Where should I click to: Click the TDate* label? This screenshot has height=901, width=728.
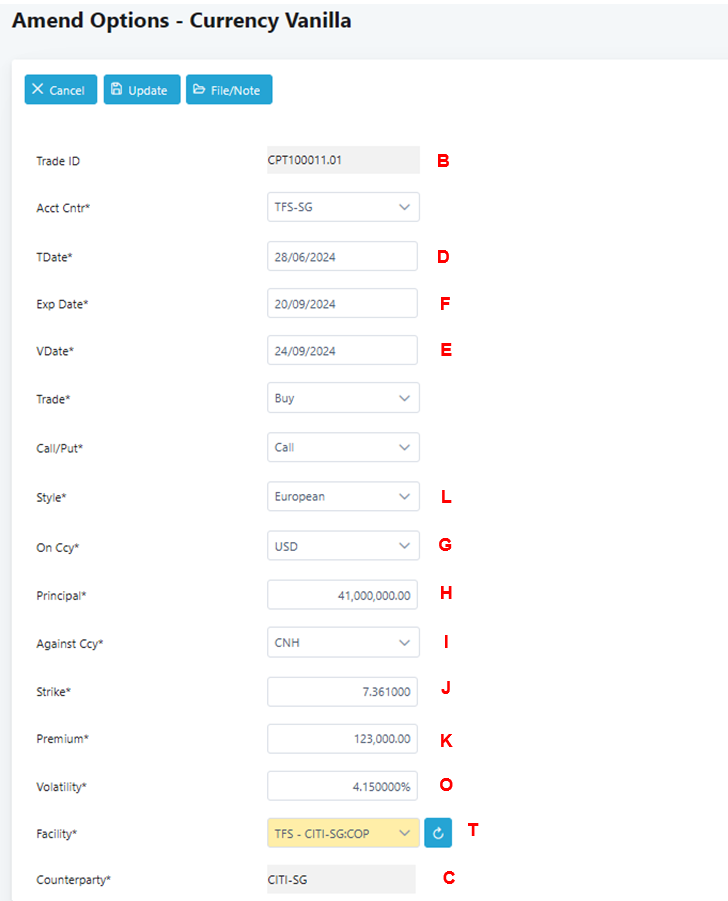54,257
